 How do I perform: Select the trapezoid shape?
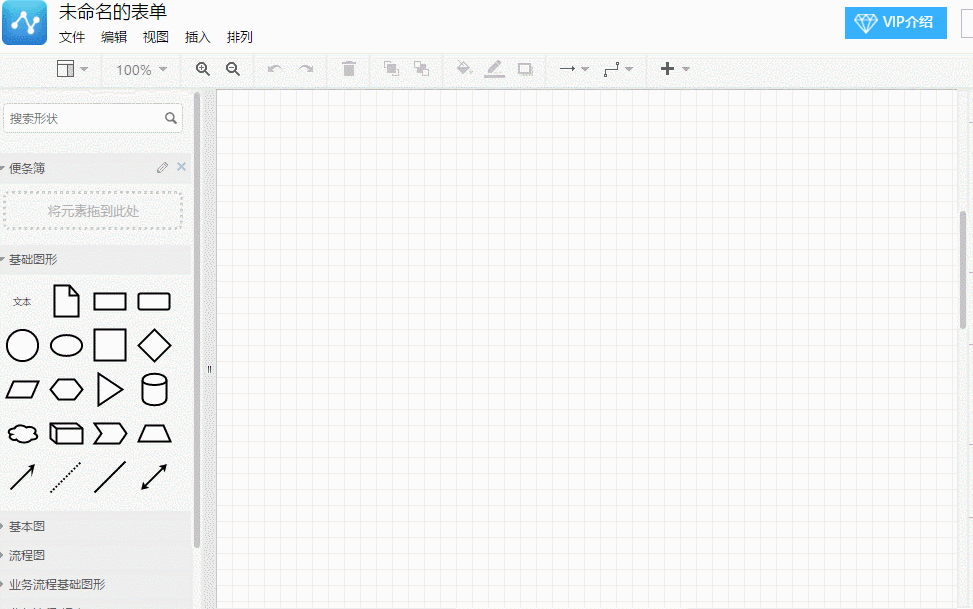click(154, 433)
